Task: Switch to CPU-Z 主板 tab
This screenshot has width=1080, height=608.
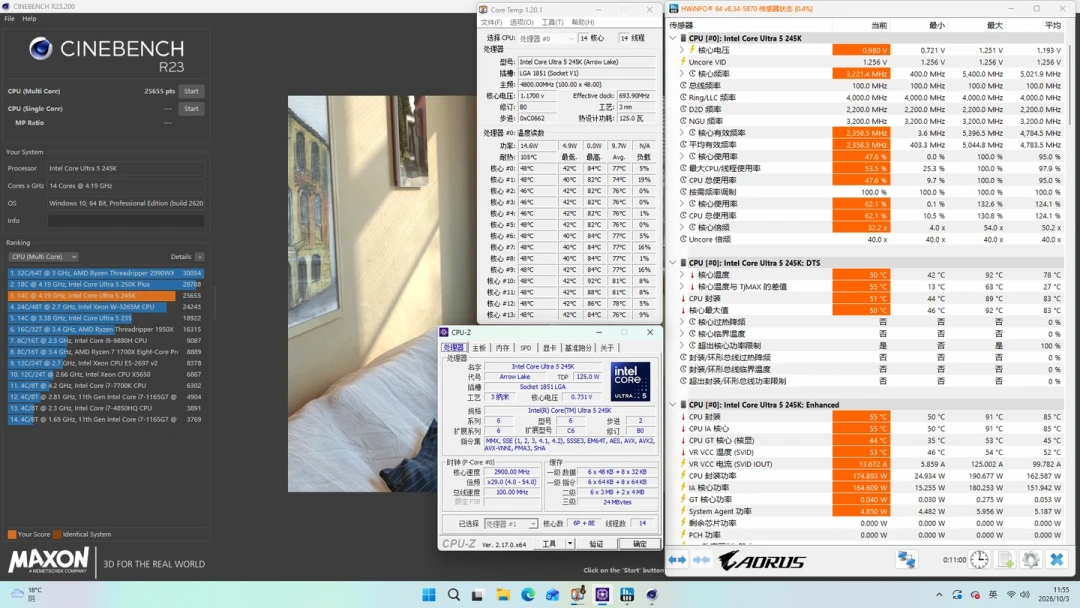Action: click(x=479, y=348)
